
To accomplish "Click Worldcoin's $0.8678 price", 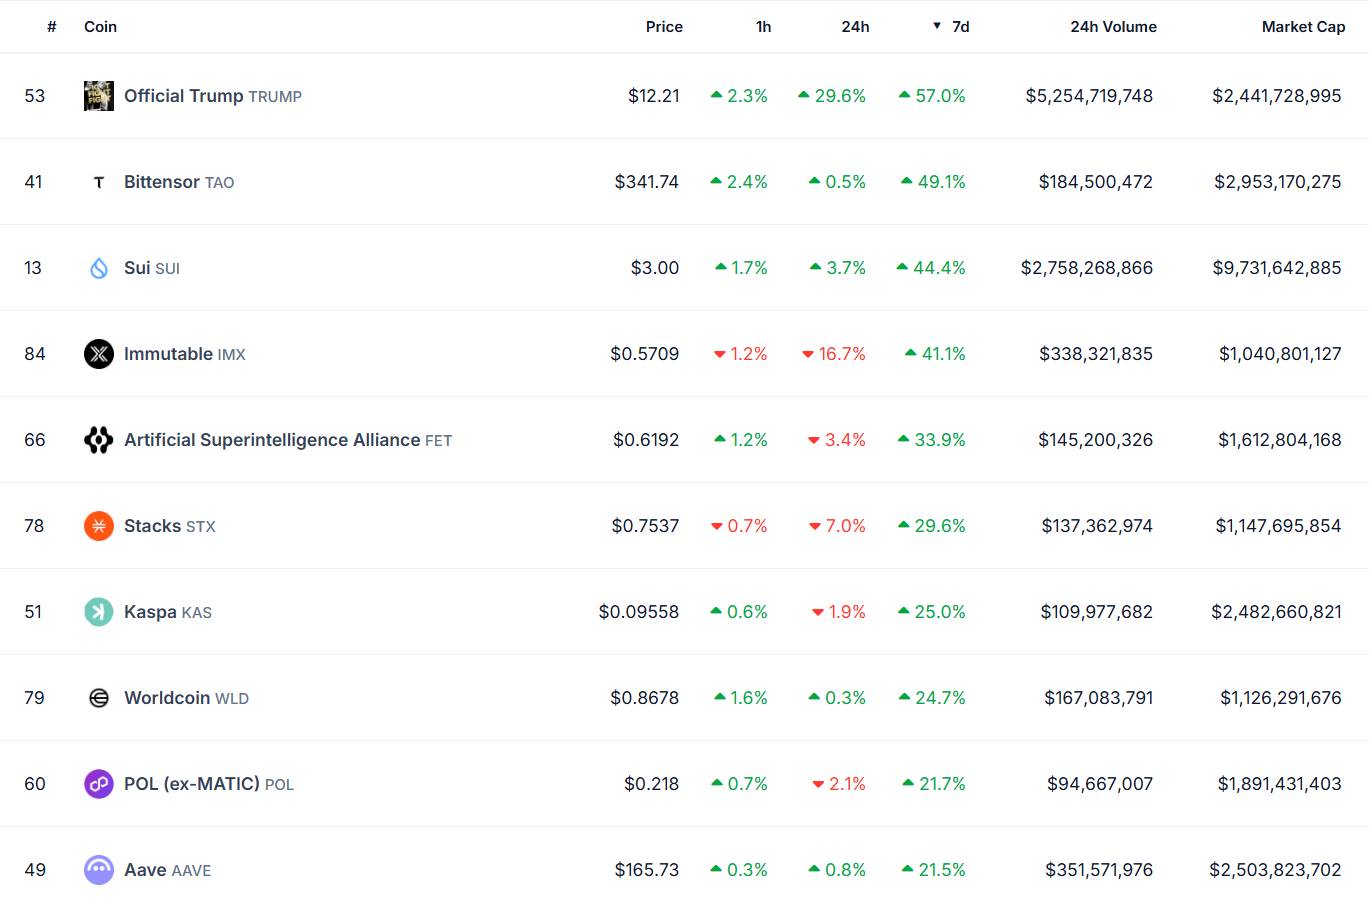I will [645, 698].
